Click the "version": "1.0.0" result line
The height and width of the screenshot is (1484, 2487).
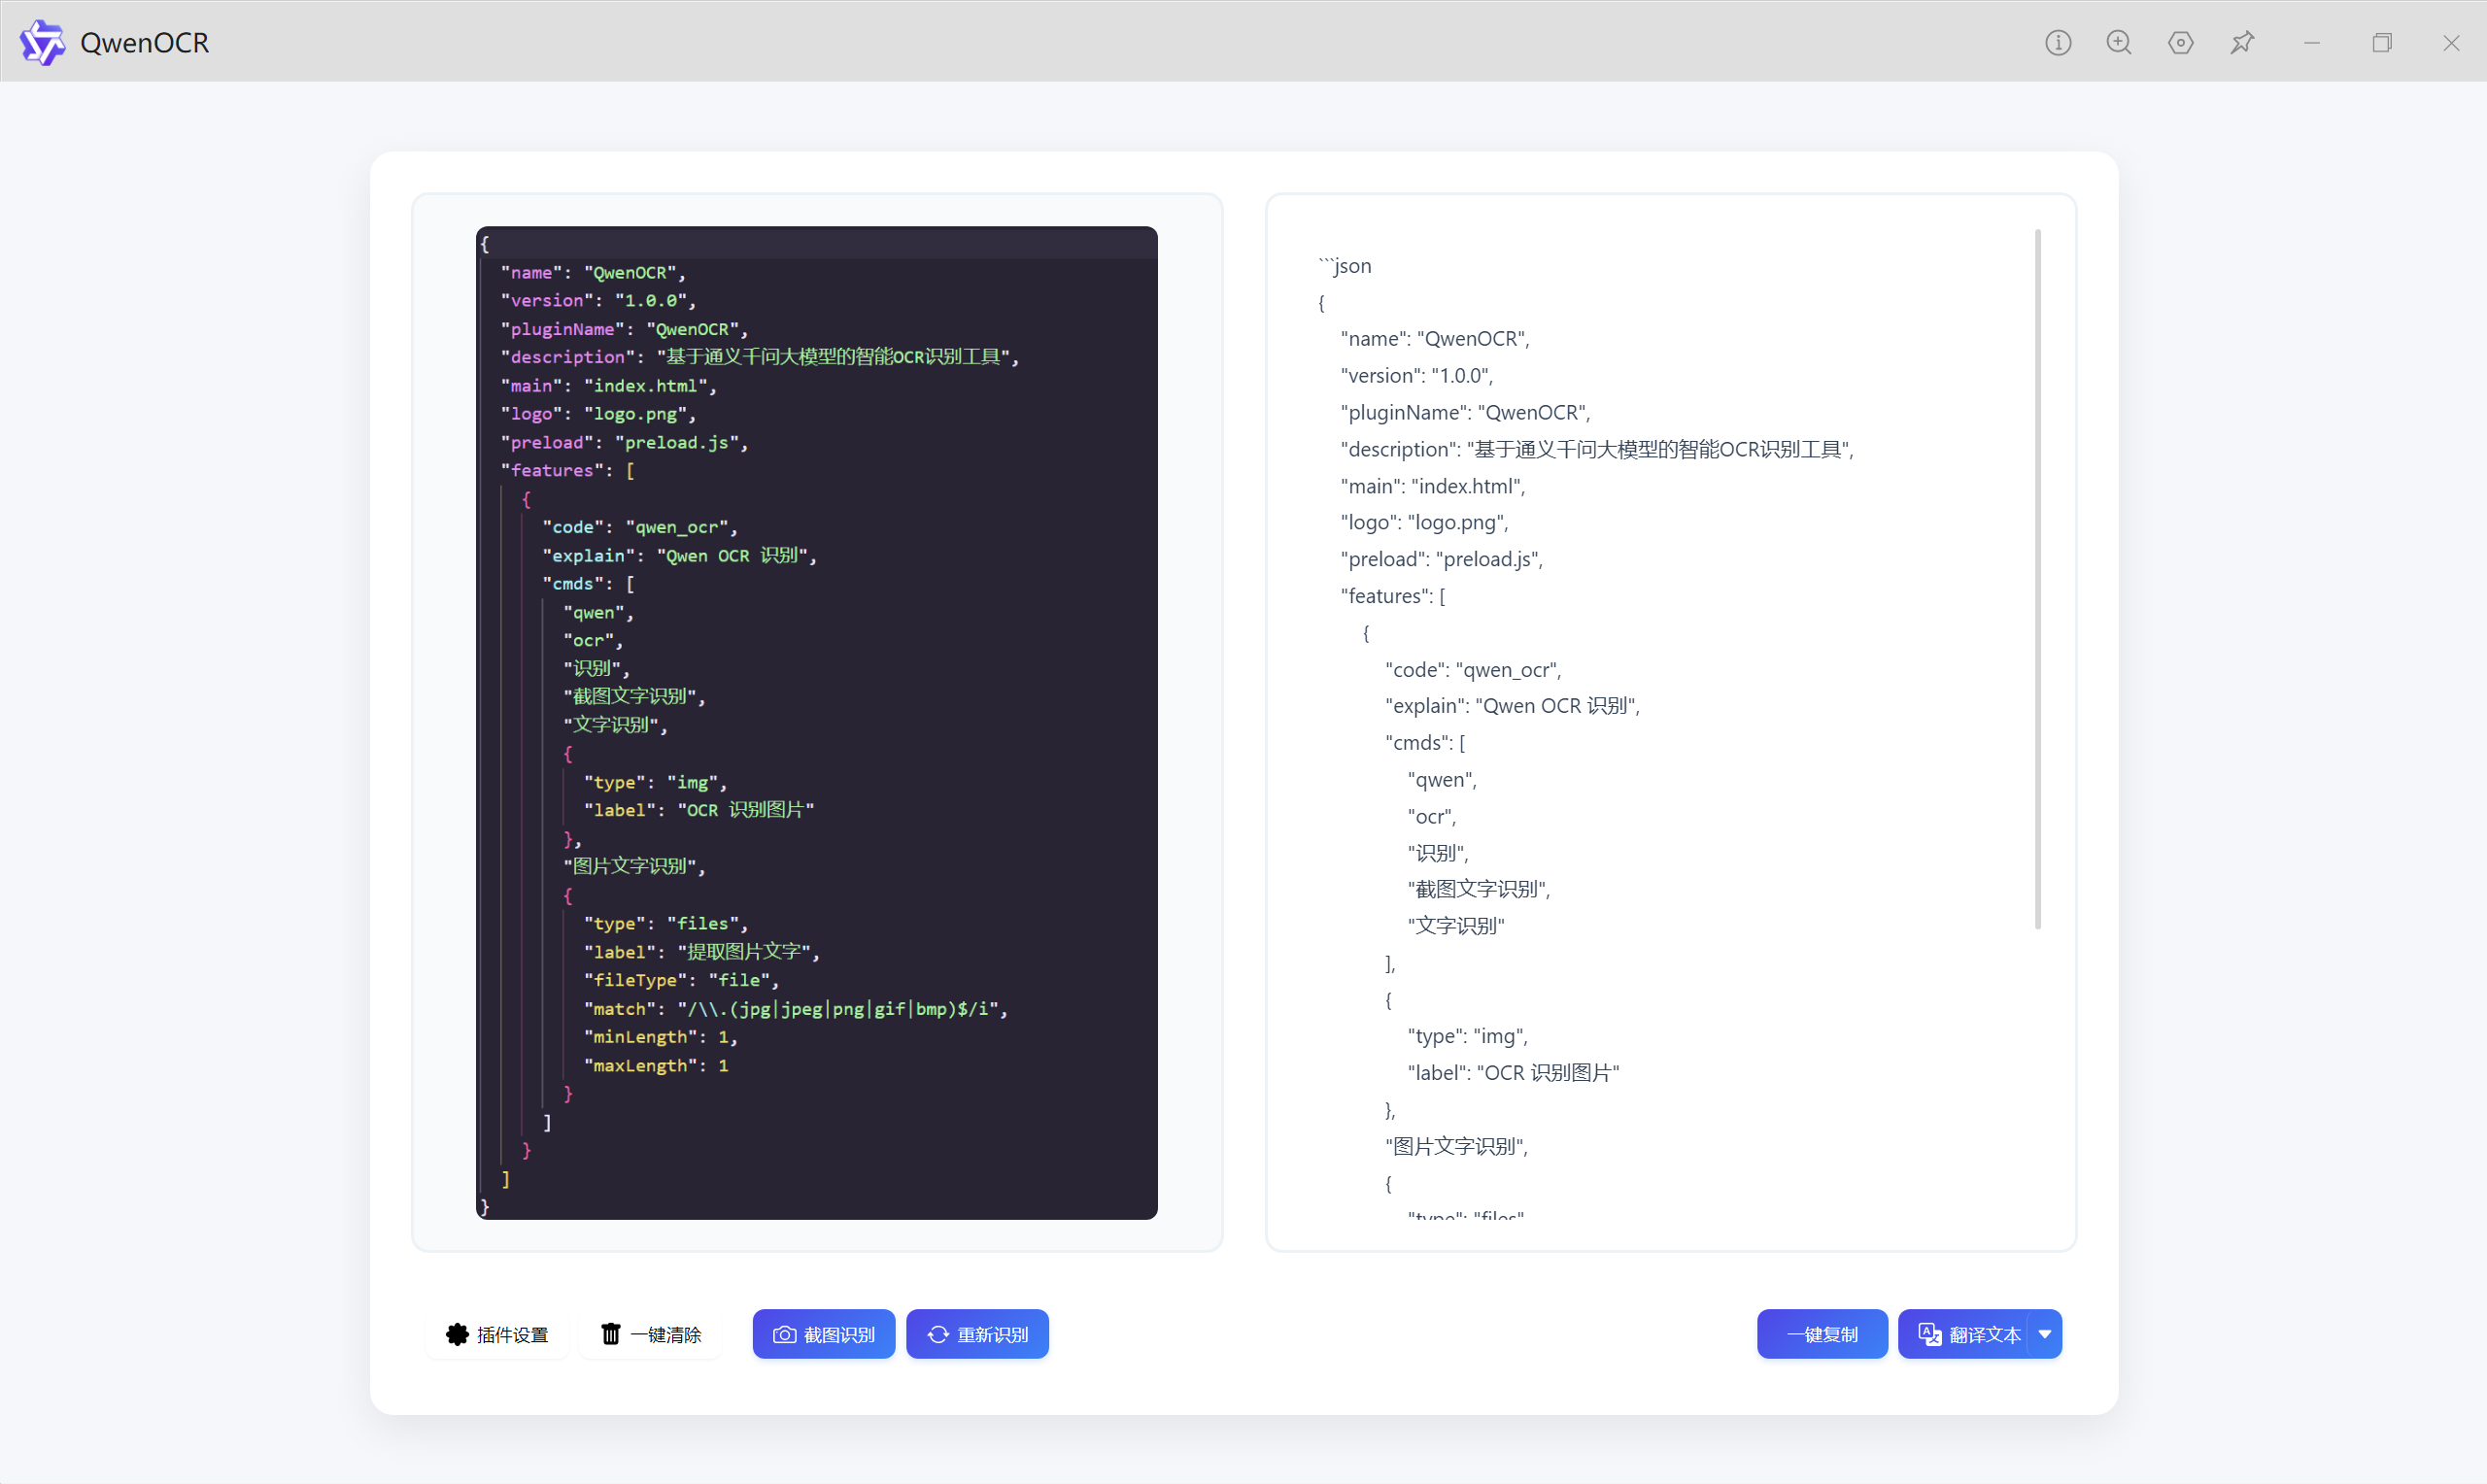1417,376
